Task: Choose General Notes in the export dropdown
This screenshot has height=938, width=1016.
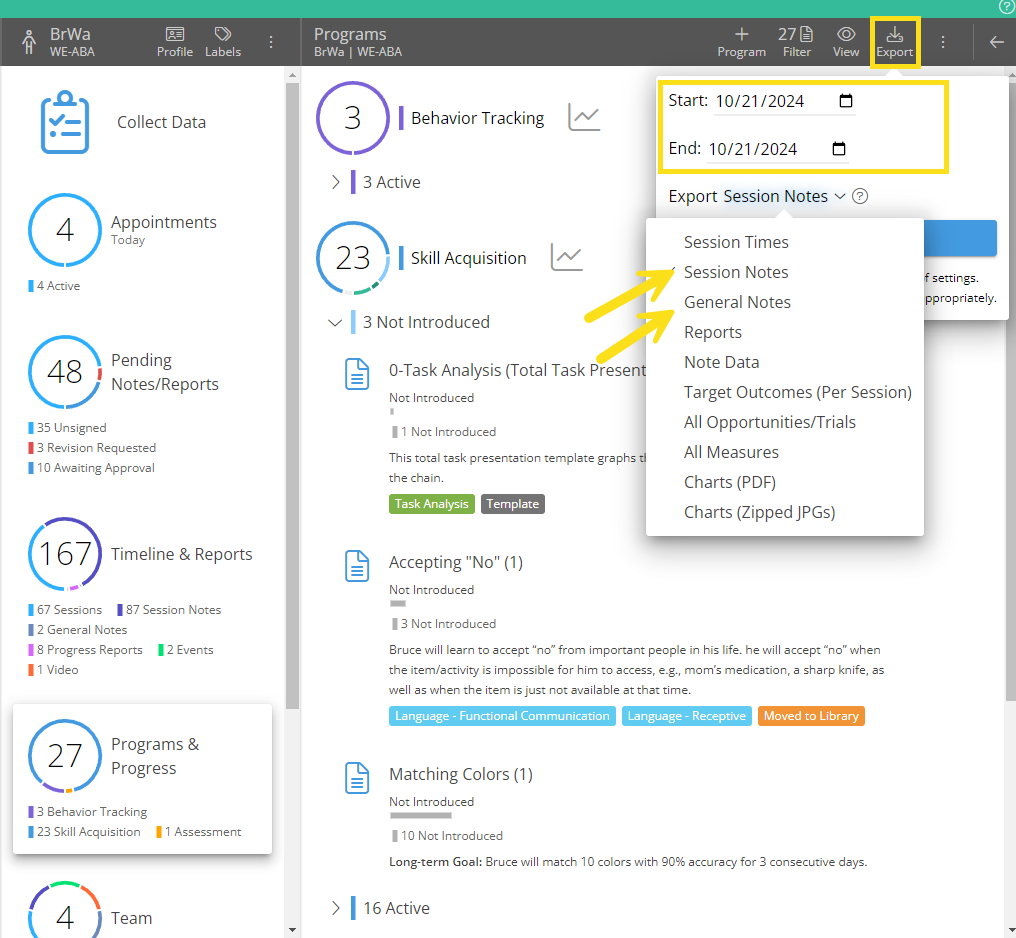Action: pyautogui.click(x=737, y=302)
